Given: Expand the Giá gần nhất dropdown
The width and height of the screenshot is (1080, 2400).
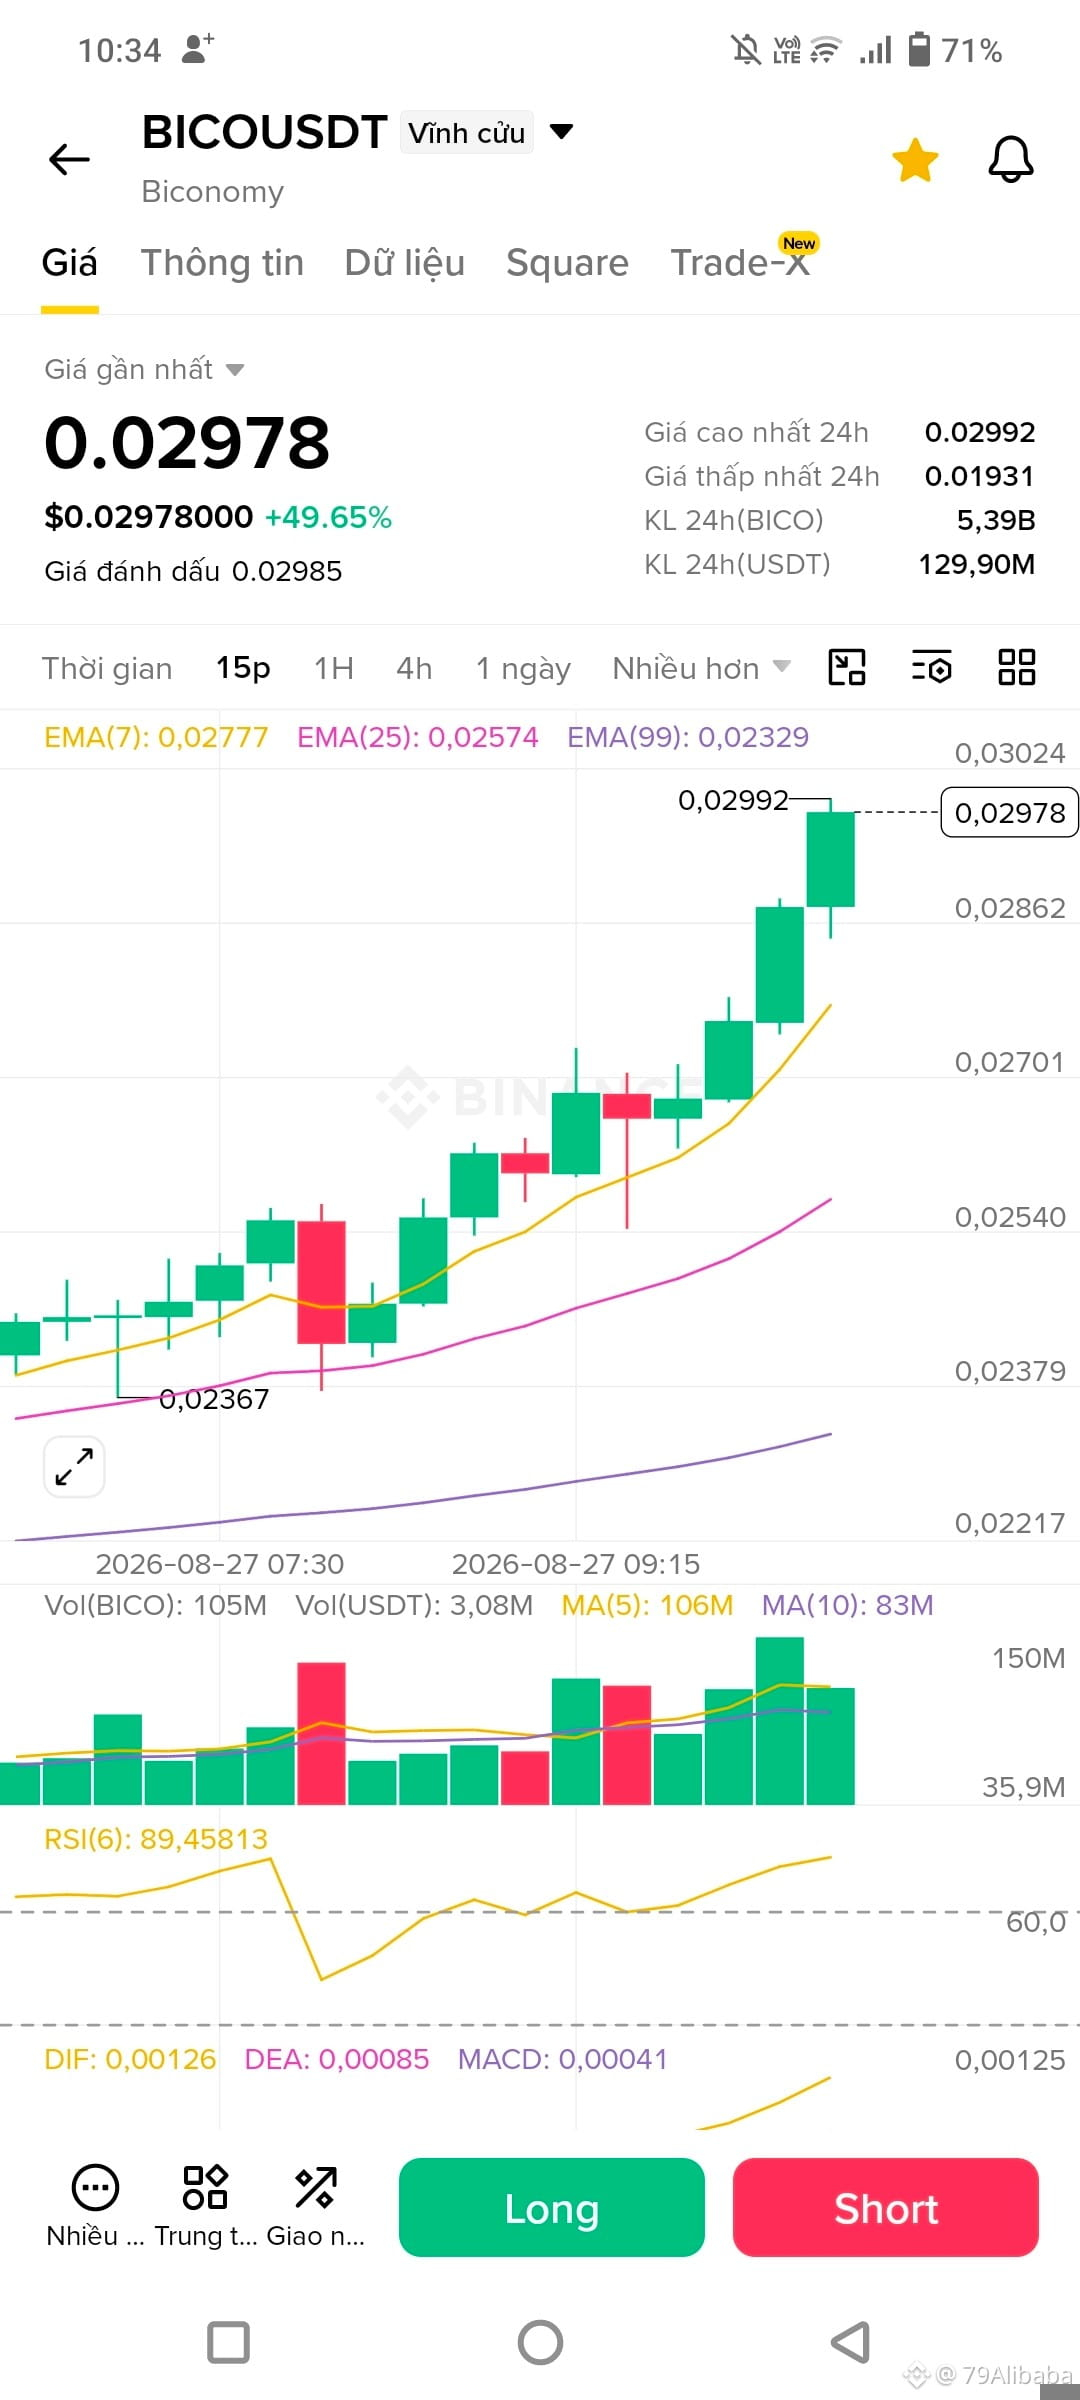Looking at the screenshot, I should tap(144, 369).
